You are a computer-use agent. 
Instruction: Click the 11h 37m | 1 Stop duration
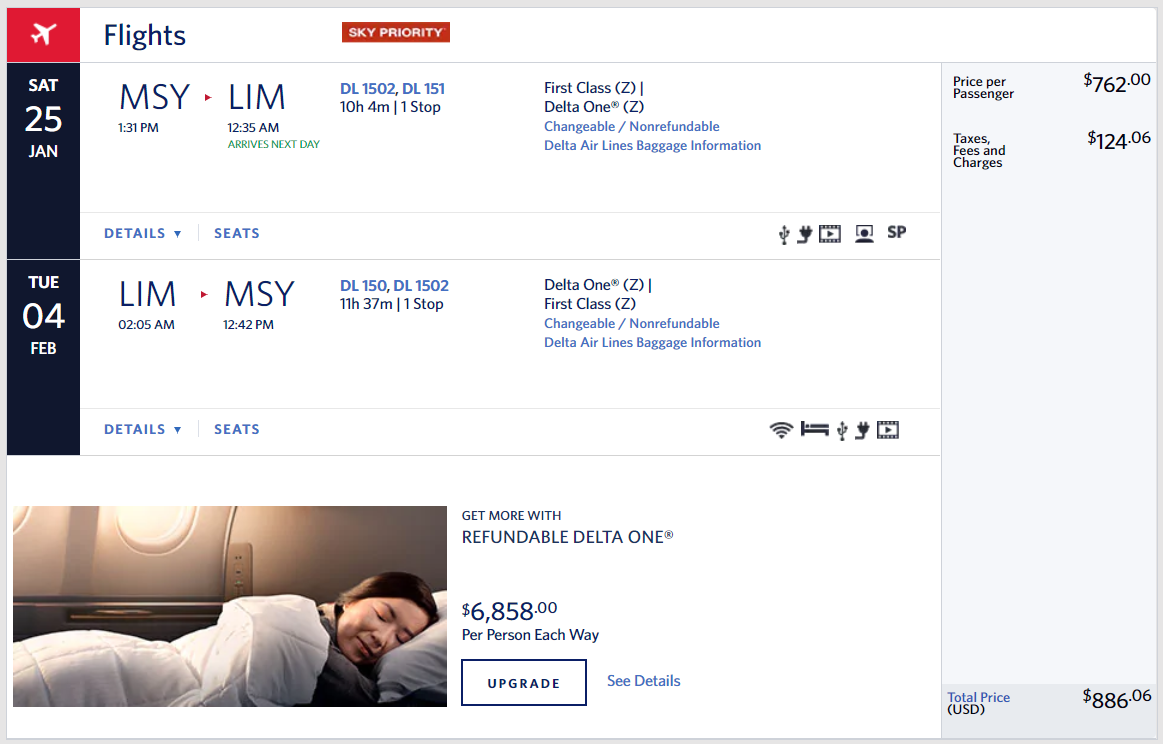coord(392,304)
